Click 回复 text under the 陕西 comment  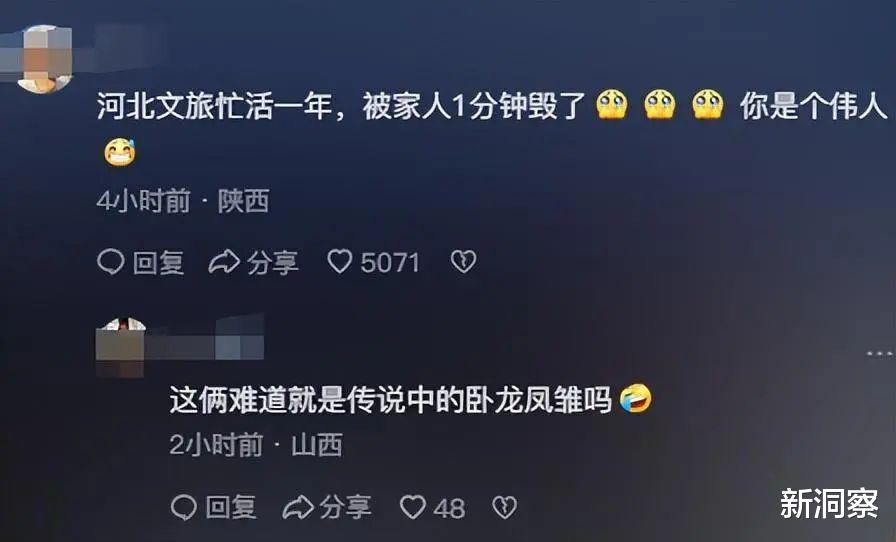[x=158, y=263]
